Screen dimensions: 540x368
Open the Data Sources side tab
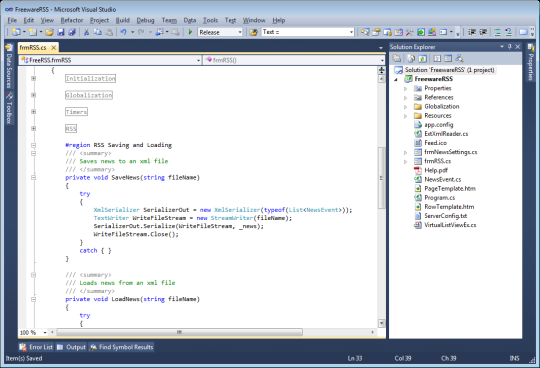[9, 66]
